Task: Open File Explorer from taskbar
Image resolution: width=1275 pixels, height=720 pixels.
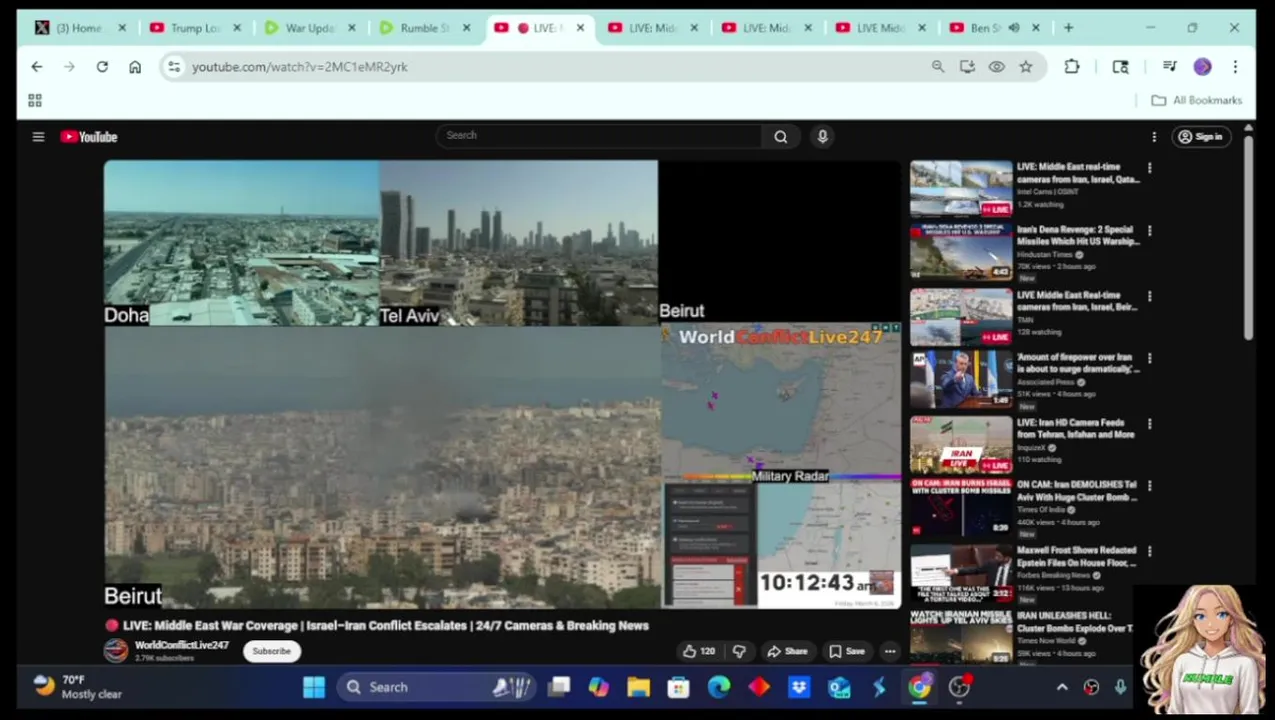Action: tap(638, 687)
